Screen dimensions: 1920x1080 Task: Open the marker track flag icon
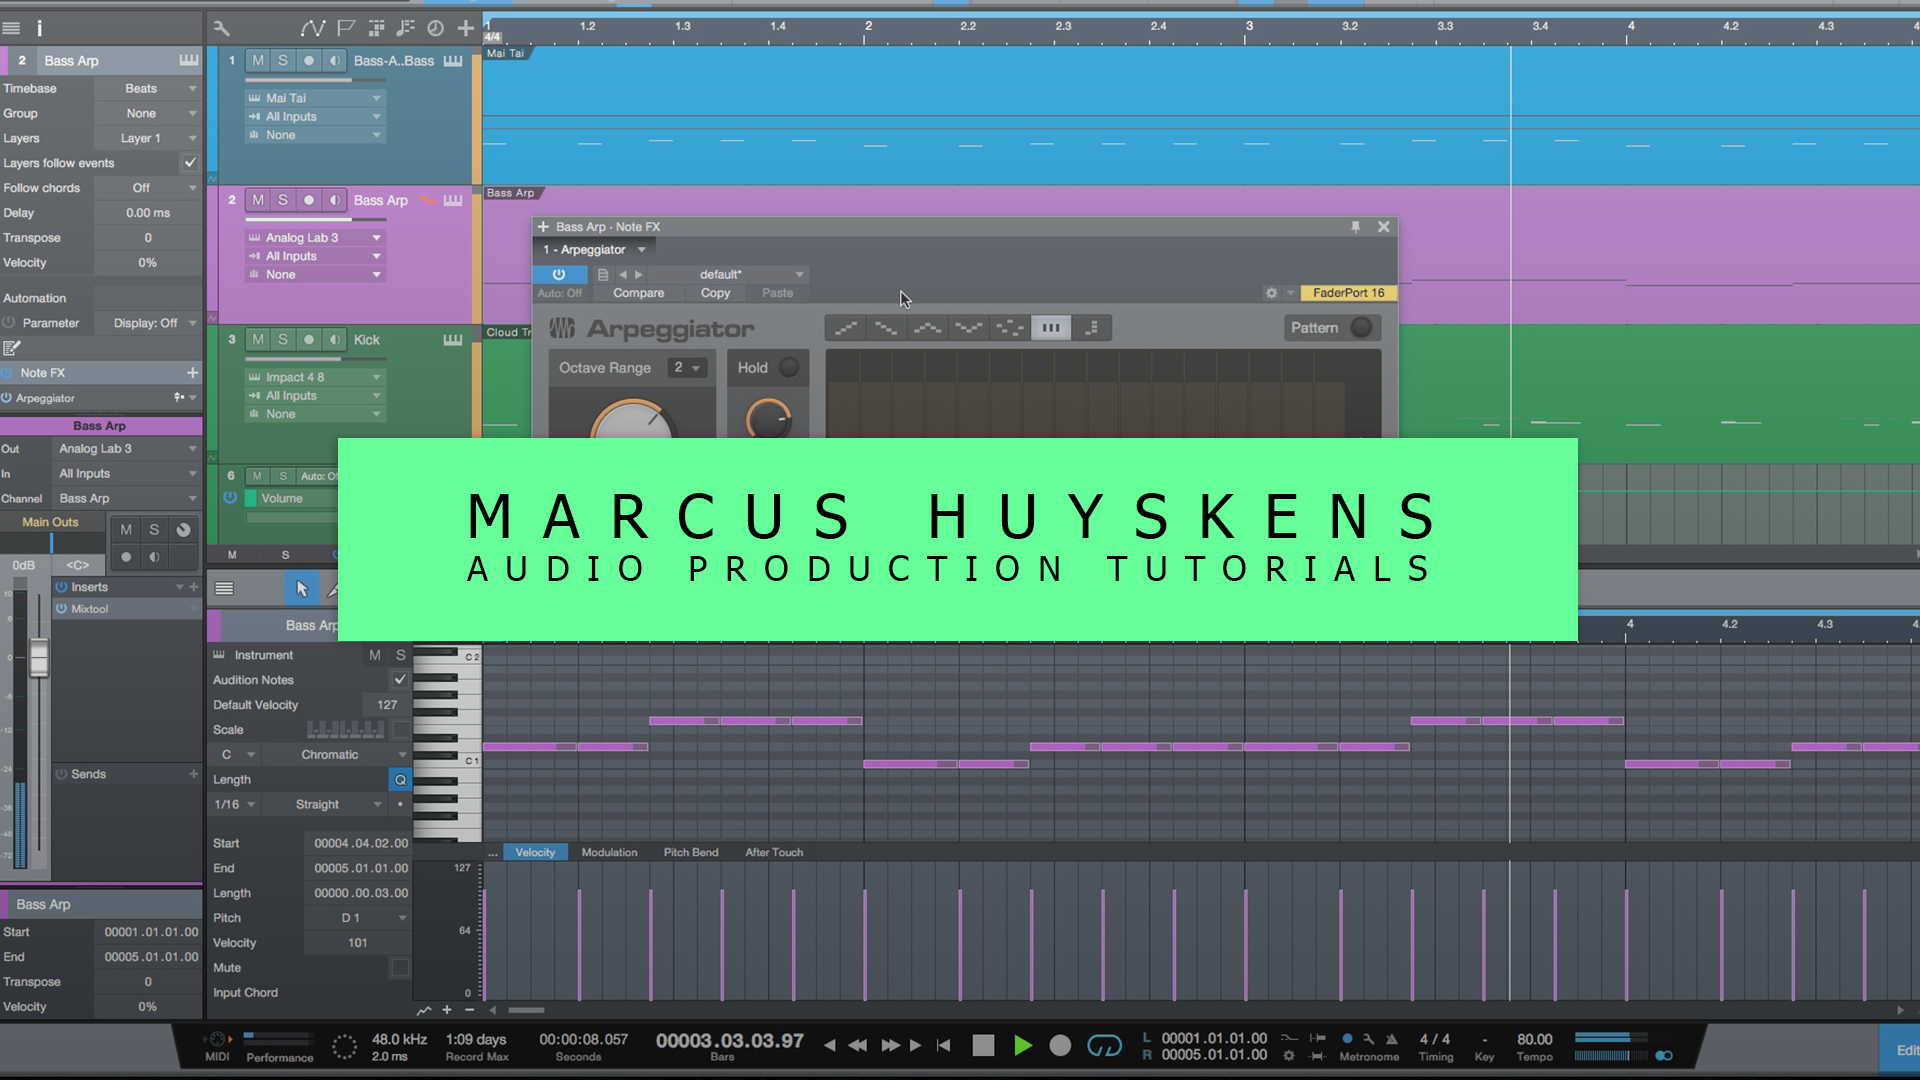(346, 28)
